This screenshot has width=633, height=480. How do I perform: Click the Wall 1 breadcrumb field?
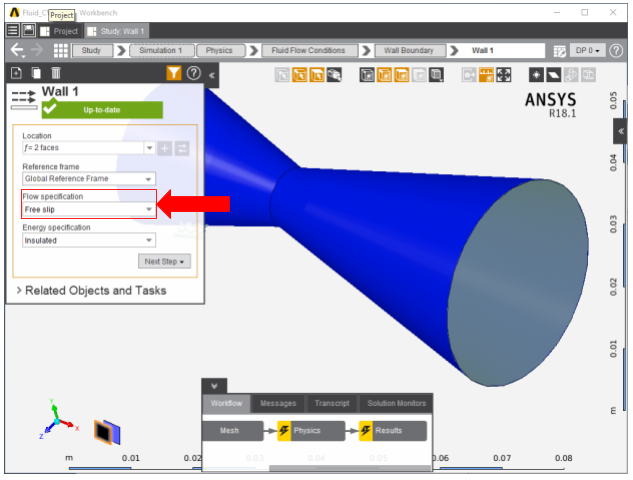click(502, 50)
